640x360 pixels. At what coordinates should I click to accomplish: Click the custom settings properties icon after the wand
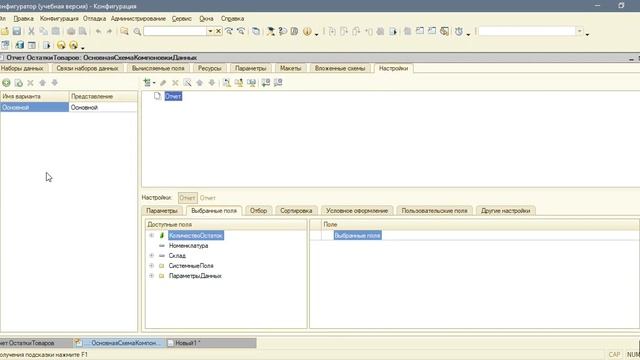227,83
